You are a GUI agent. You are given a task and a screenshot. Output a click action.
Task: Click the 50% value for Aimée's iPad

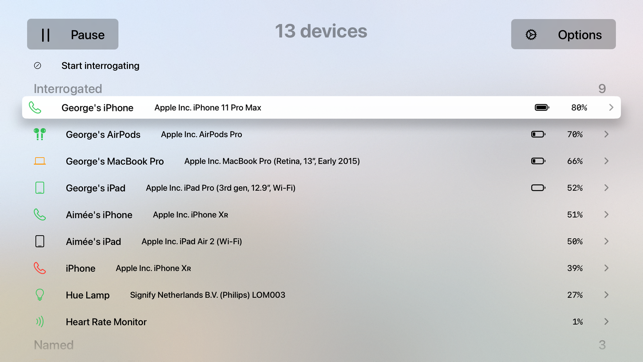point(575,241)
